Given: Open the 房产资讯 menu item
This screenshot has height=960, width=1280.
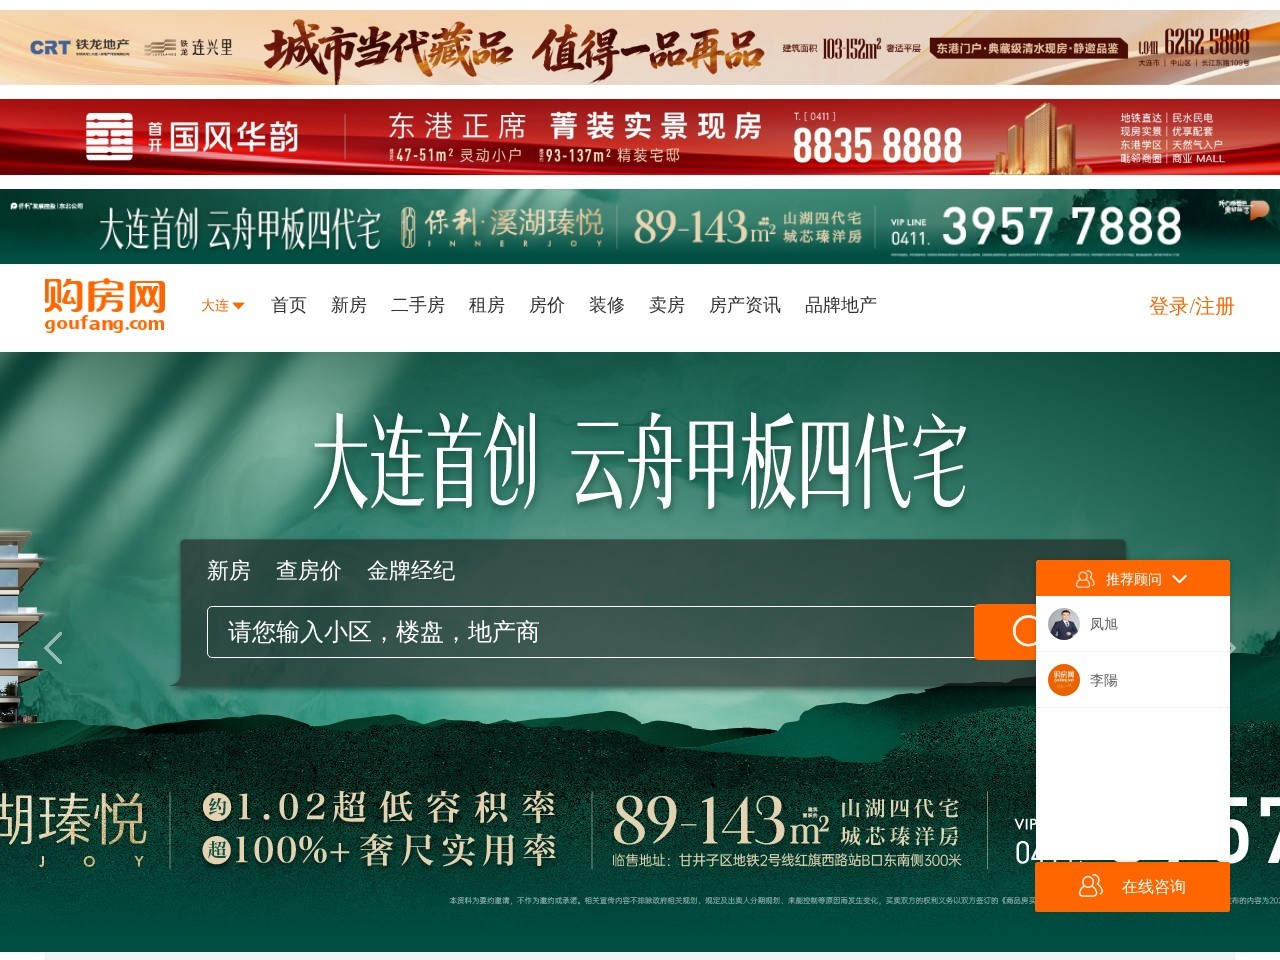Looking at the screenshot, I should point(746,305).
